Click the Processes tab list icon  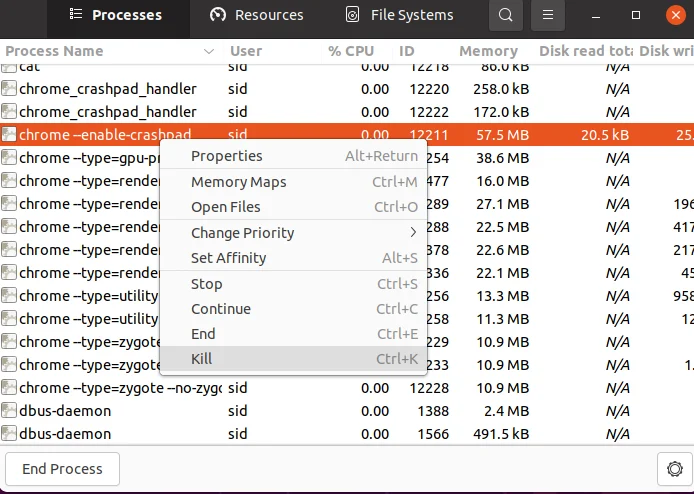[x=76, y=15]
